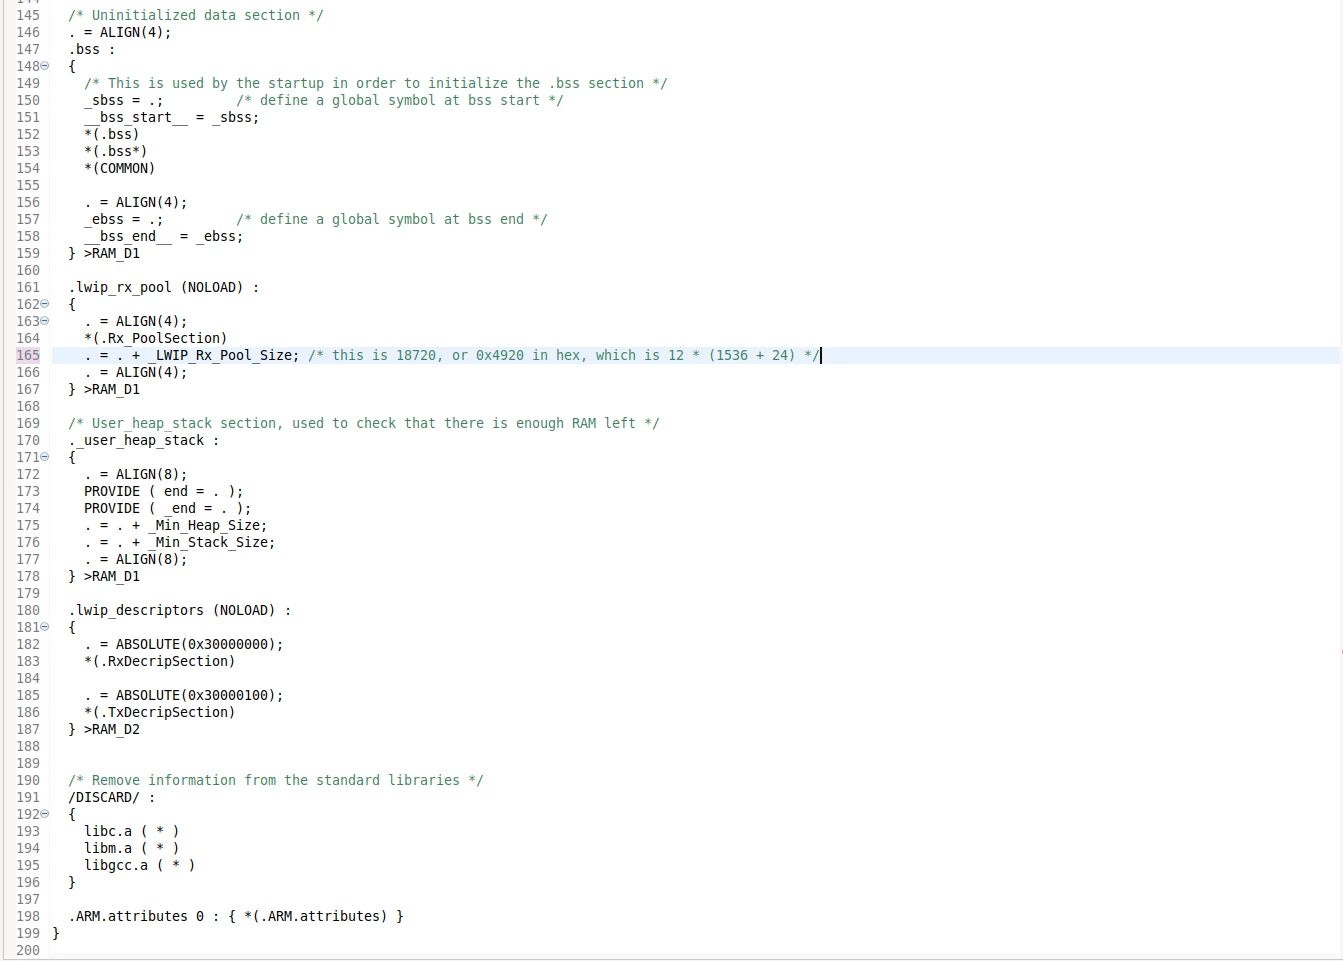This screenshot has width=1343, height=961.
Task: Click '} >RAM_D1' on line 159
Action: tap(104, 253)
